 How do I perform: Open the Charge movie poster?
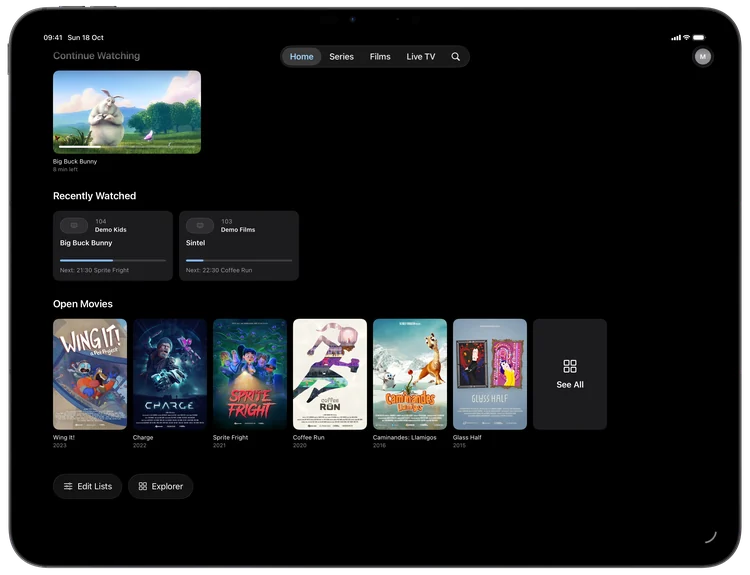[x=170, y=374]
